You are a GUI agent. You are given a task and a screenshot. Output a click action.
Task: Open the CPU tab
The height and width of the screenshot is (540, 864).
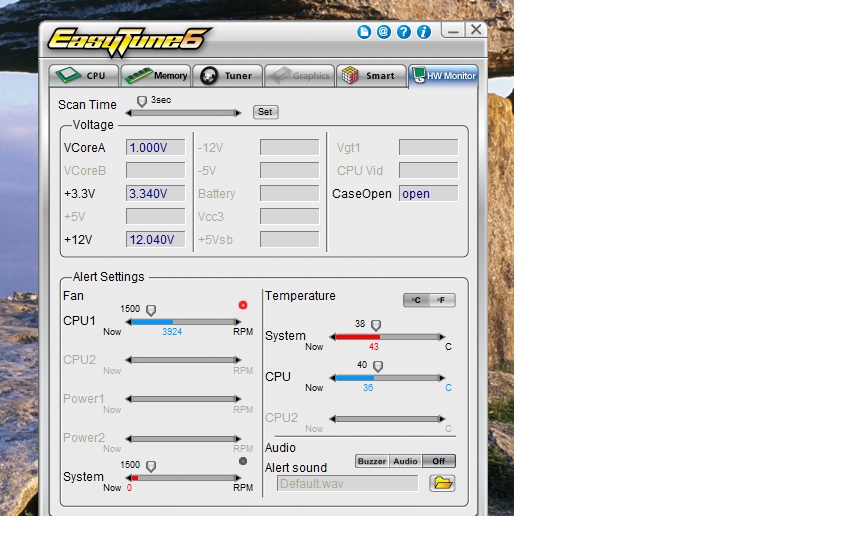(x=84, y=75)
